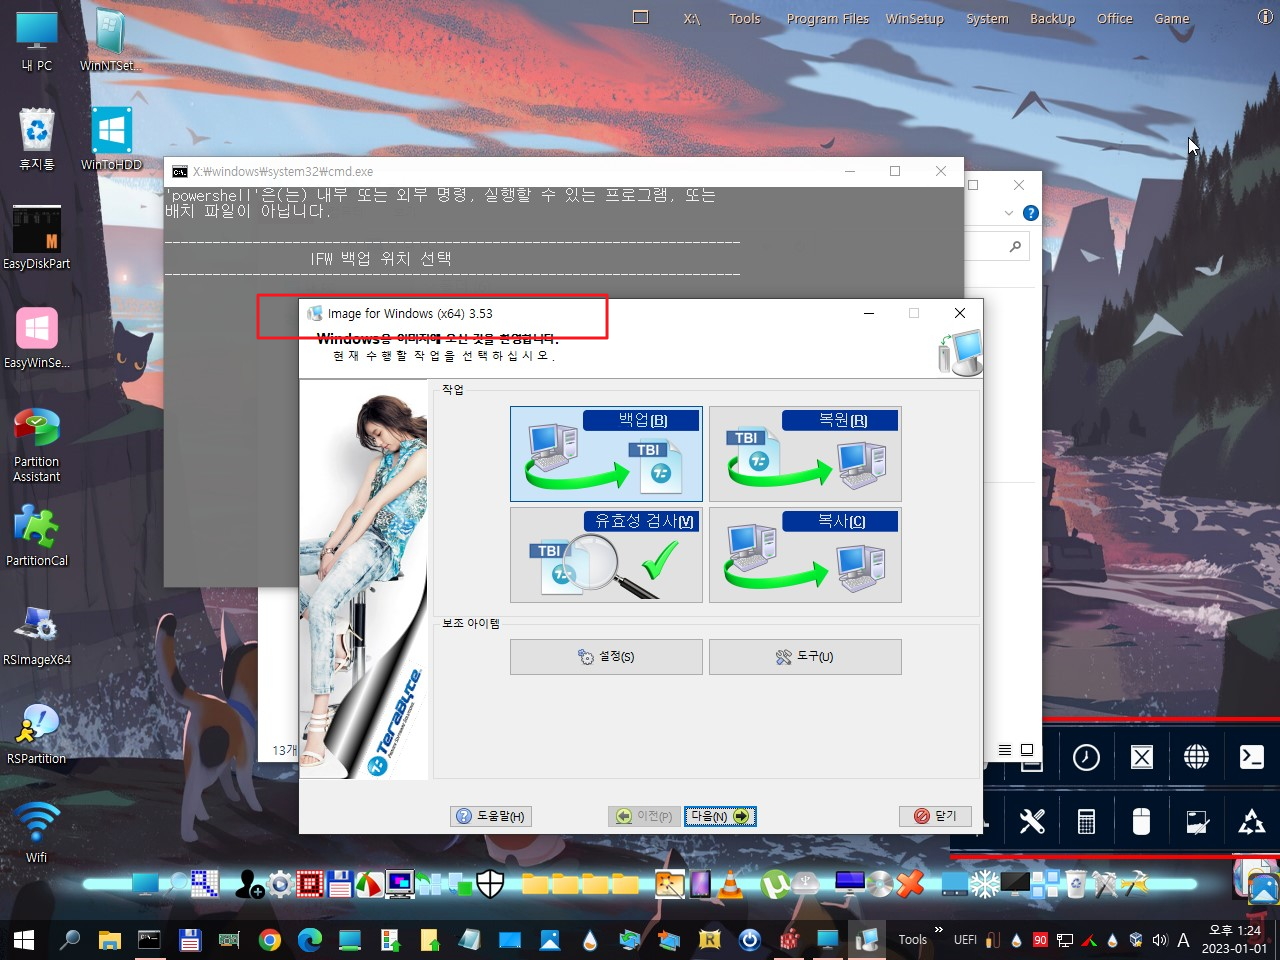This screenshot has width=1280, height=960.
Task: Click the command prompt icon in launcher panel
Action: pos(1251,757)
